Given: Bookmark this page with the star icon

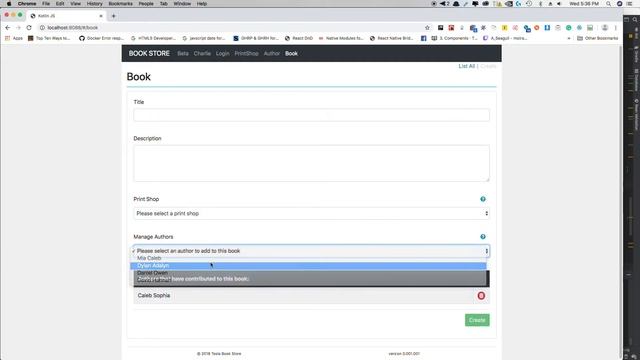Looking at the screenshot, I should tap(427, 28).
